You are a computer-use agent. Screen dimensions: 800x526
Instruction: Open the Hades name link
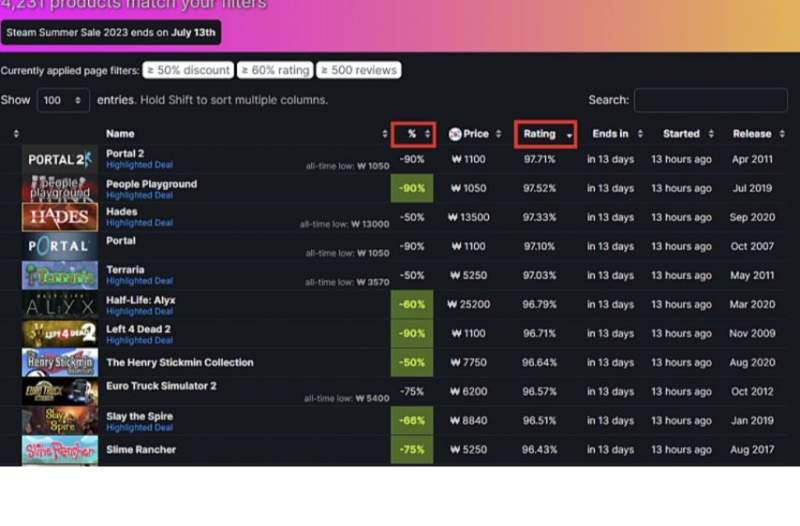pyautogui.click(x=122, y=212)
